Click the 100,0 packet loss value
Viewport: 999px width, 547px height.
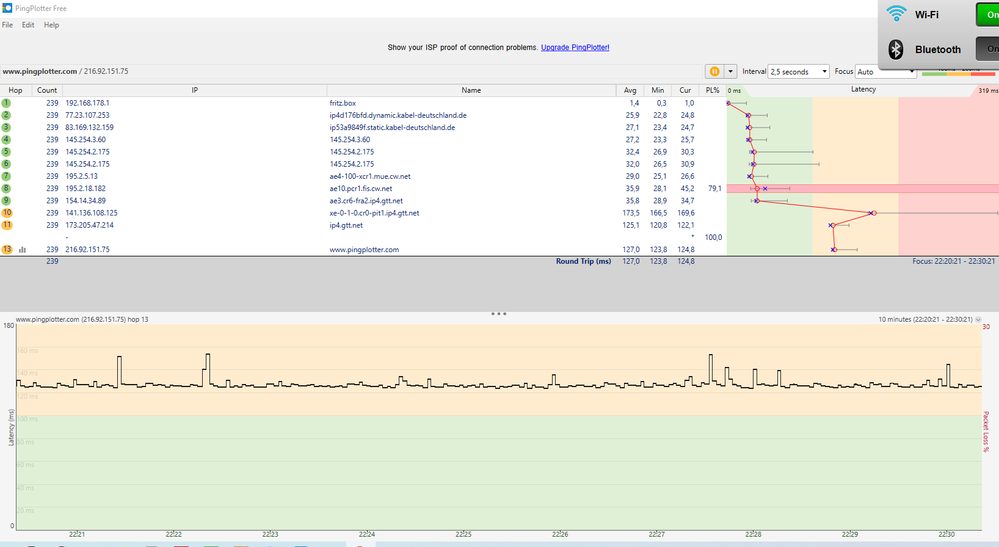click(x=713, y=237)
